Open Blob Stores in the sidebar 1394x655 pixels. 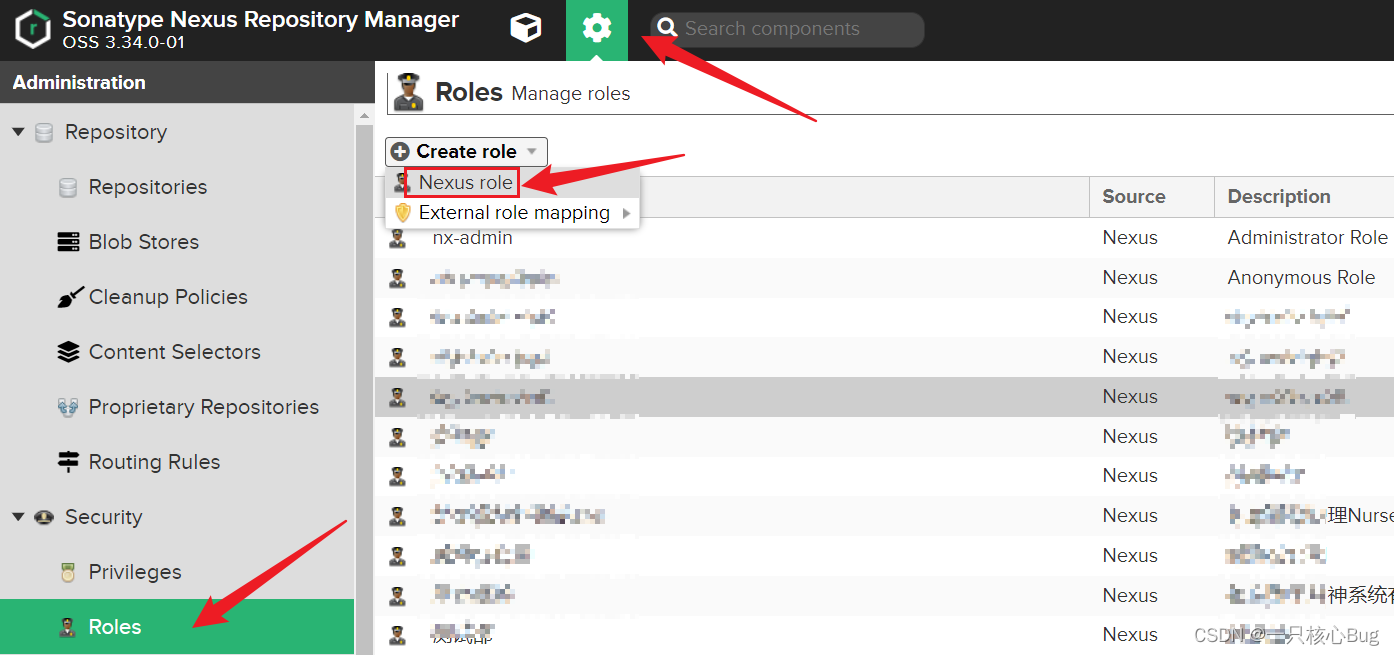coord(144,242)
